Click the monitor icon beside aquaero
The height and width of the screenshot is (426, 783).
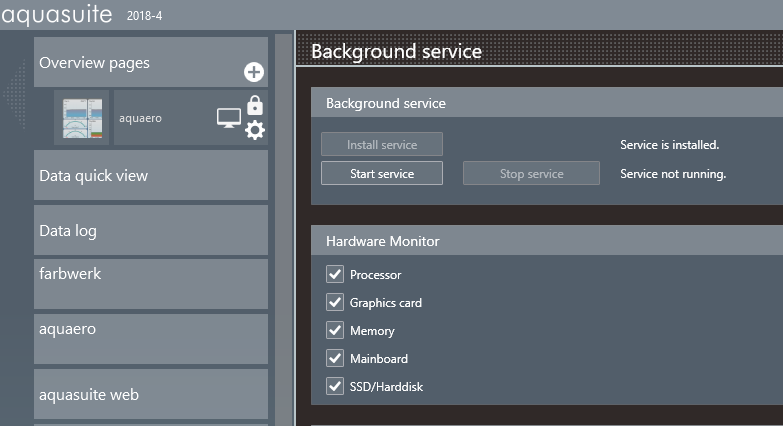tap(229, 119)
